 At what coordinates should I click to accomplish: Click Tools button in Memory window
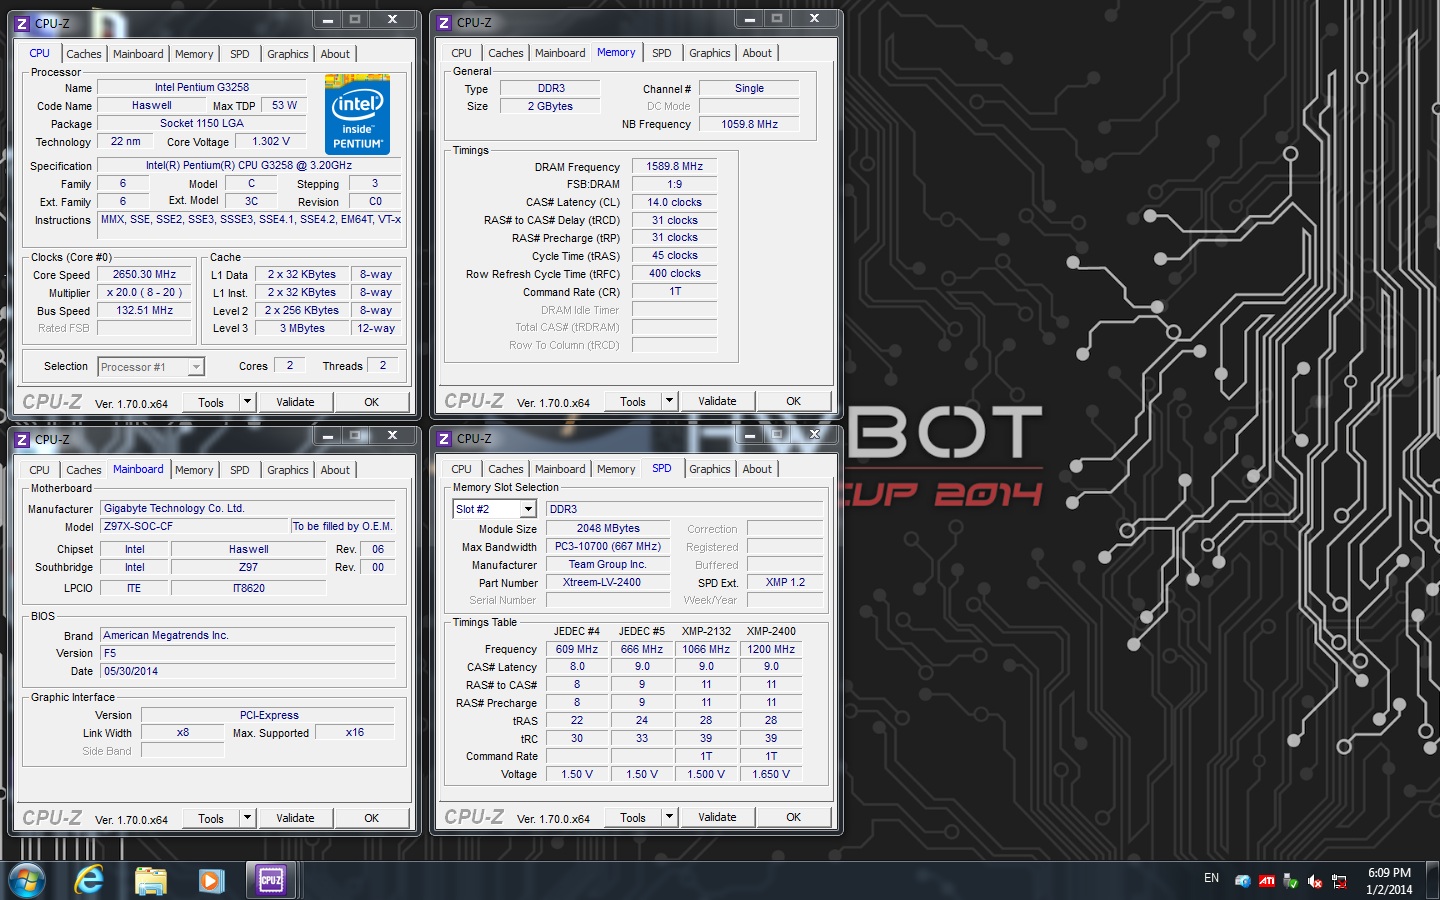click(633, 401)
